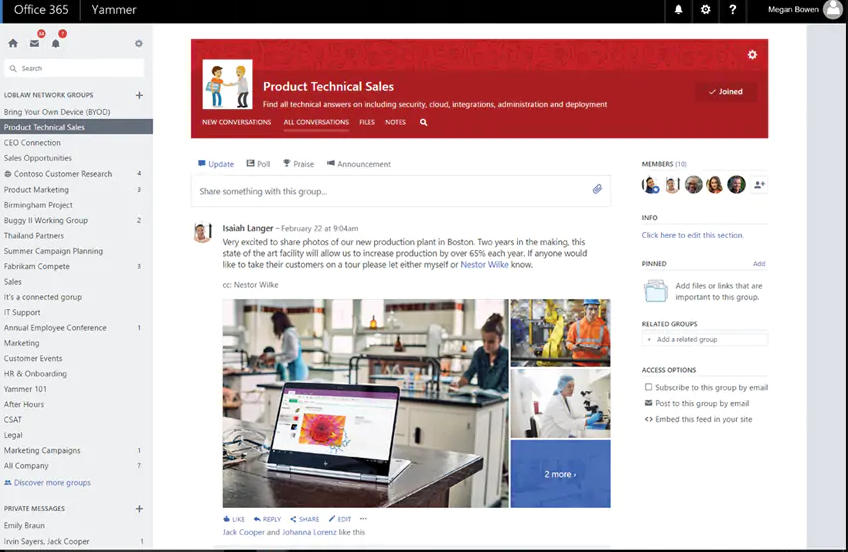Go to Yammer home via the house icon
This screenshot has width=848, height=552.
point(13,43)
